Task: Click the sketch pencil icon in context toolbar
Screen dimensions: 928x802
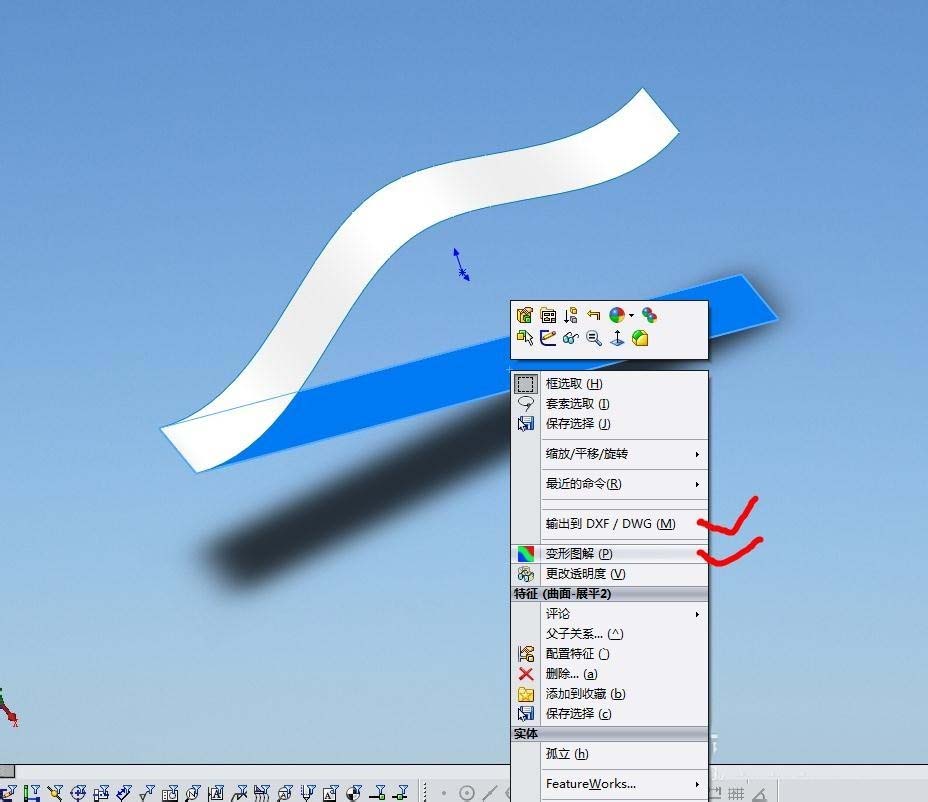Action: 548,338
